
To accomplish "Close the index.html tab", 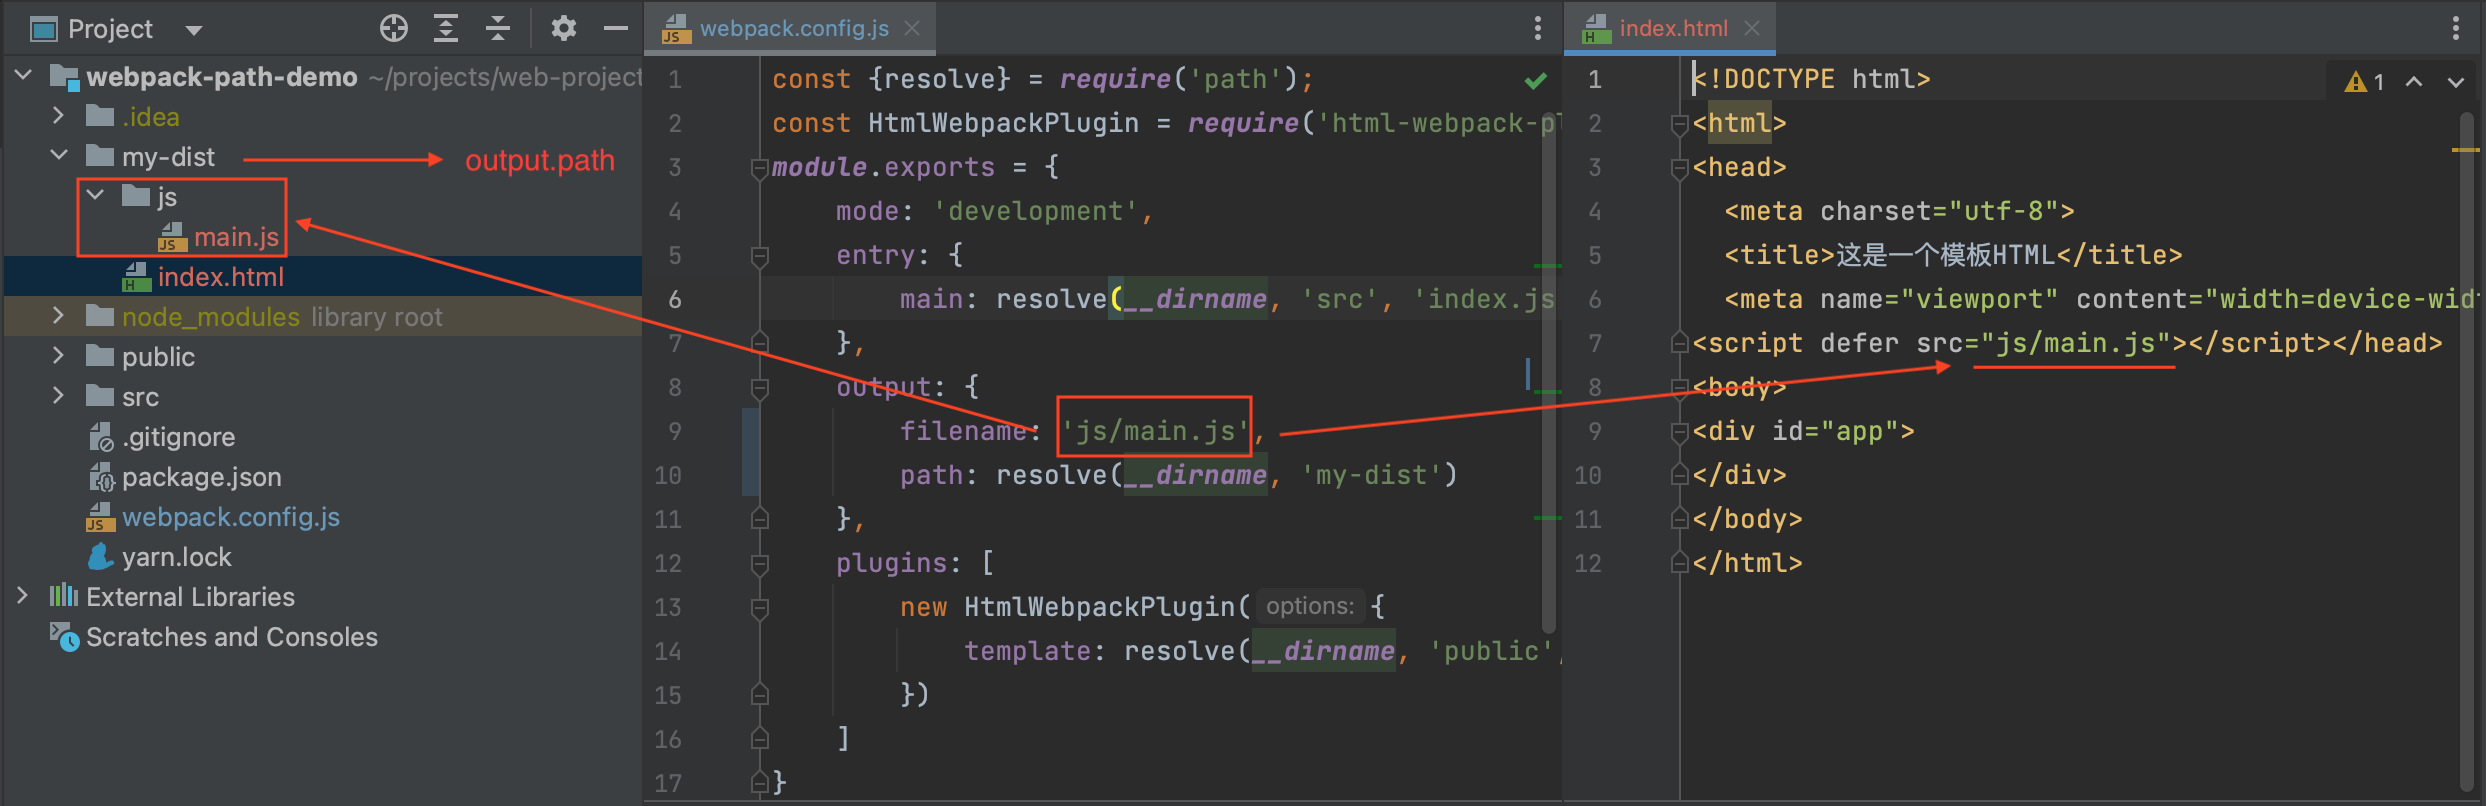I will tap(1752, 29).
